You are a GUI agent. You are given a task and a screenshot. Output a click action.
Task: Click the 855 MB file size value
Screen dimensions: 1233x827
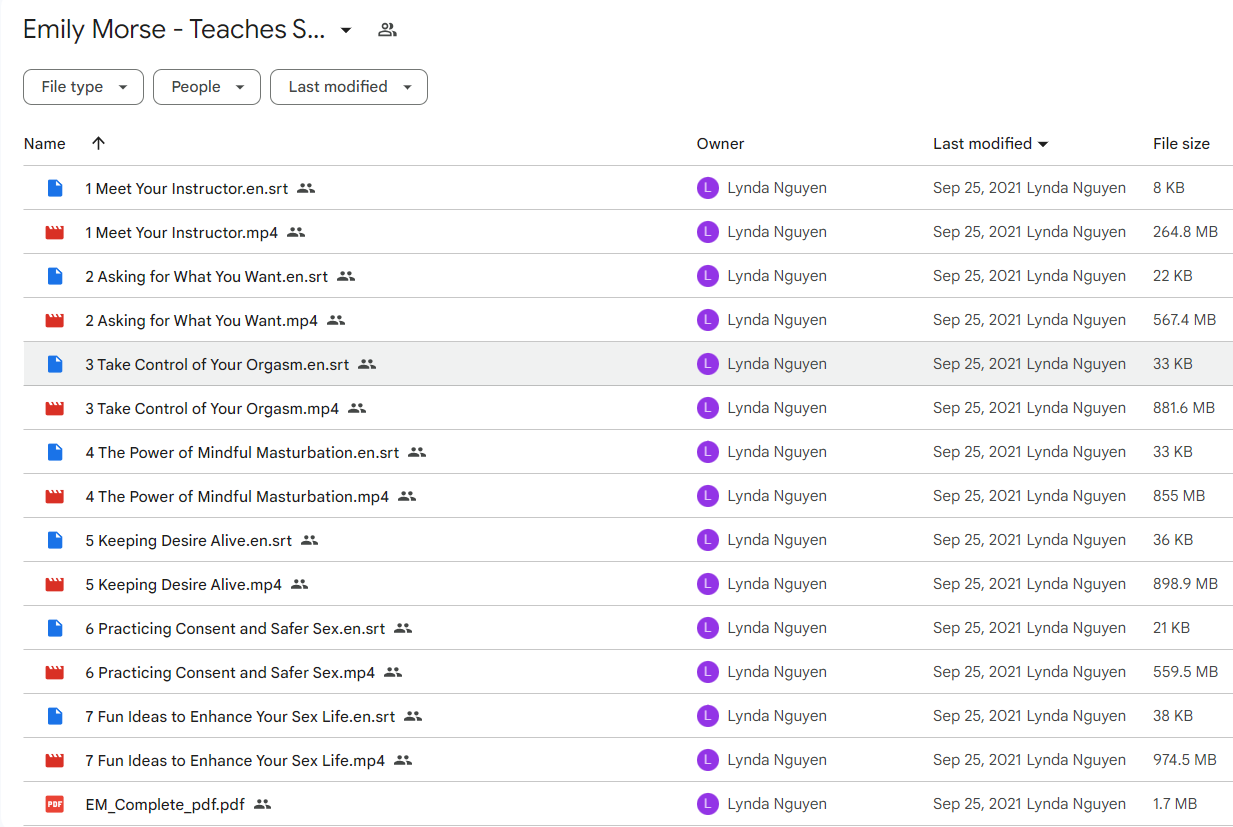1179,496
